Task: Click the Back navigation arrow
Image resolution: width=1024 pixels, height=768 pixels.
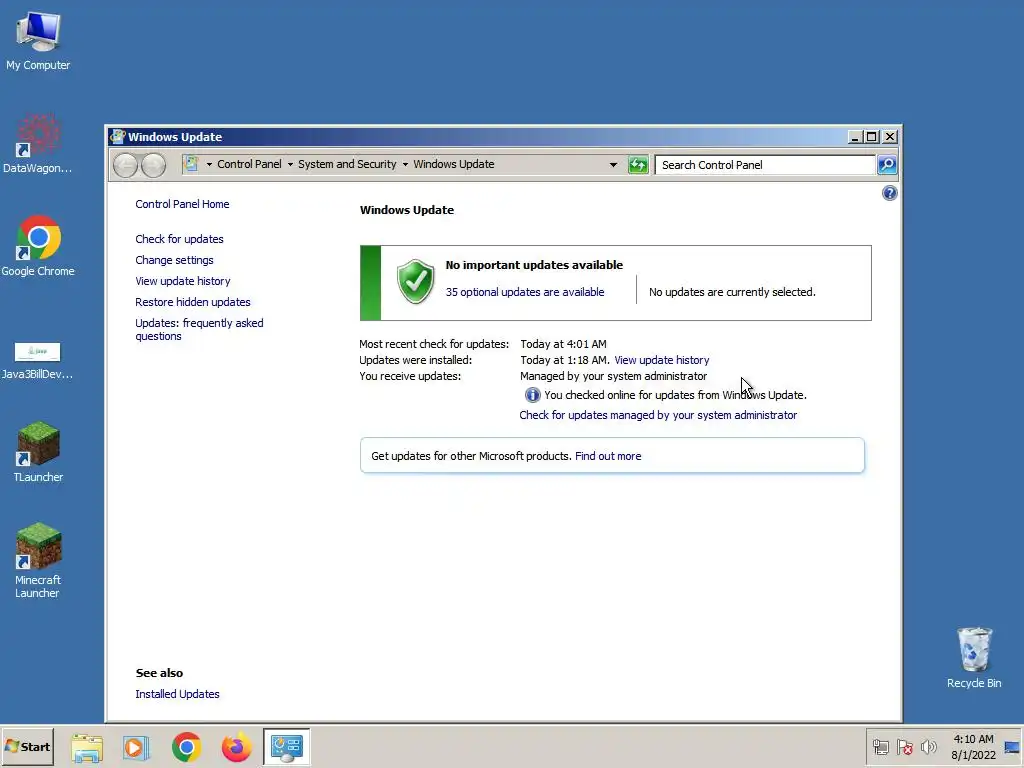Action: [125, 165]
